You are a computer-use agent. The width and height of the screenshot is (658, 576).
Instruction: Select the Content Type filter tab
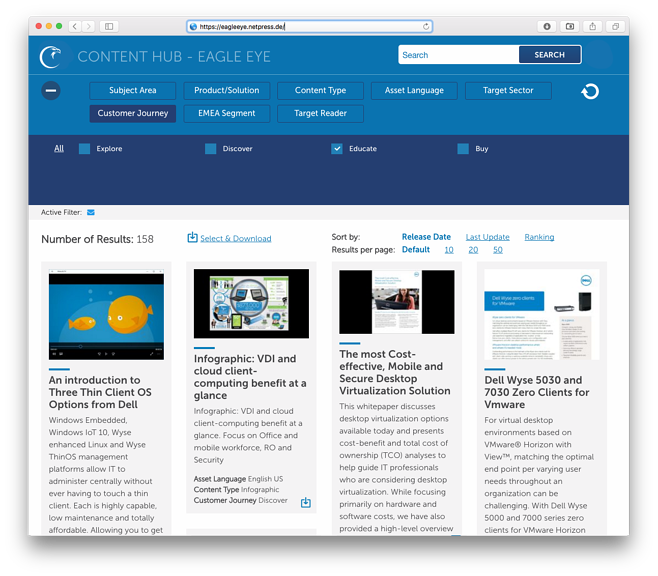pos(320,91)
